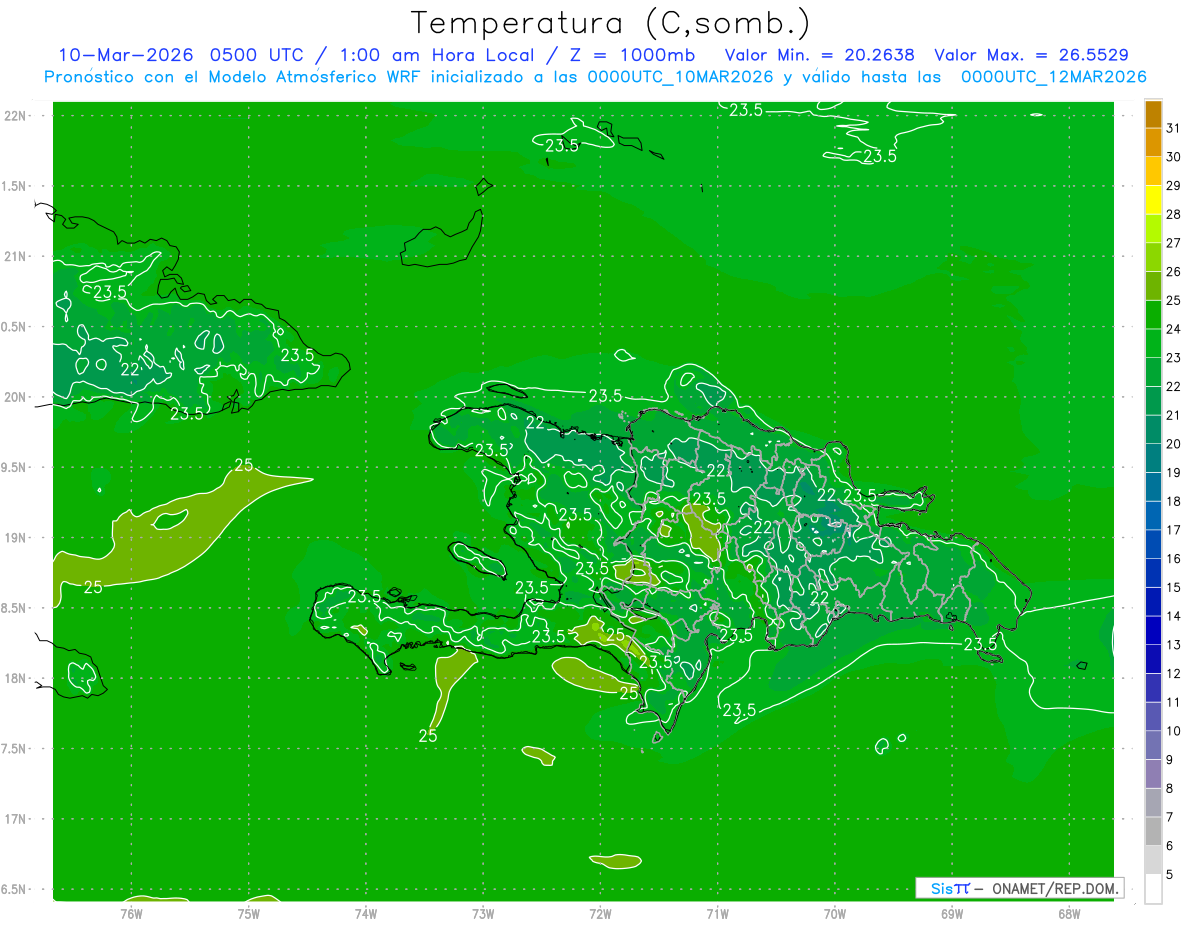Screen dimensions: 1200x927
Task: Click the "14" label on the color scale
Action: pos(1173,616)
